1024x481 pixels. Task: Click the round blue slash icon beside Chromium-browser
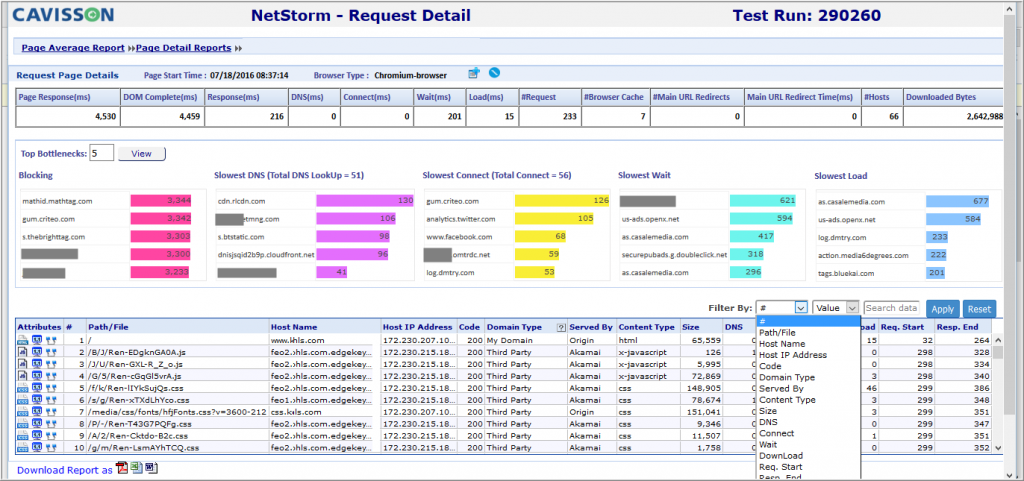[x=494, y=72]
